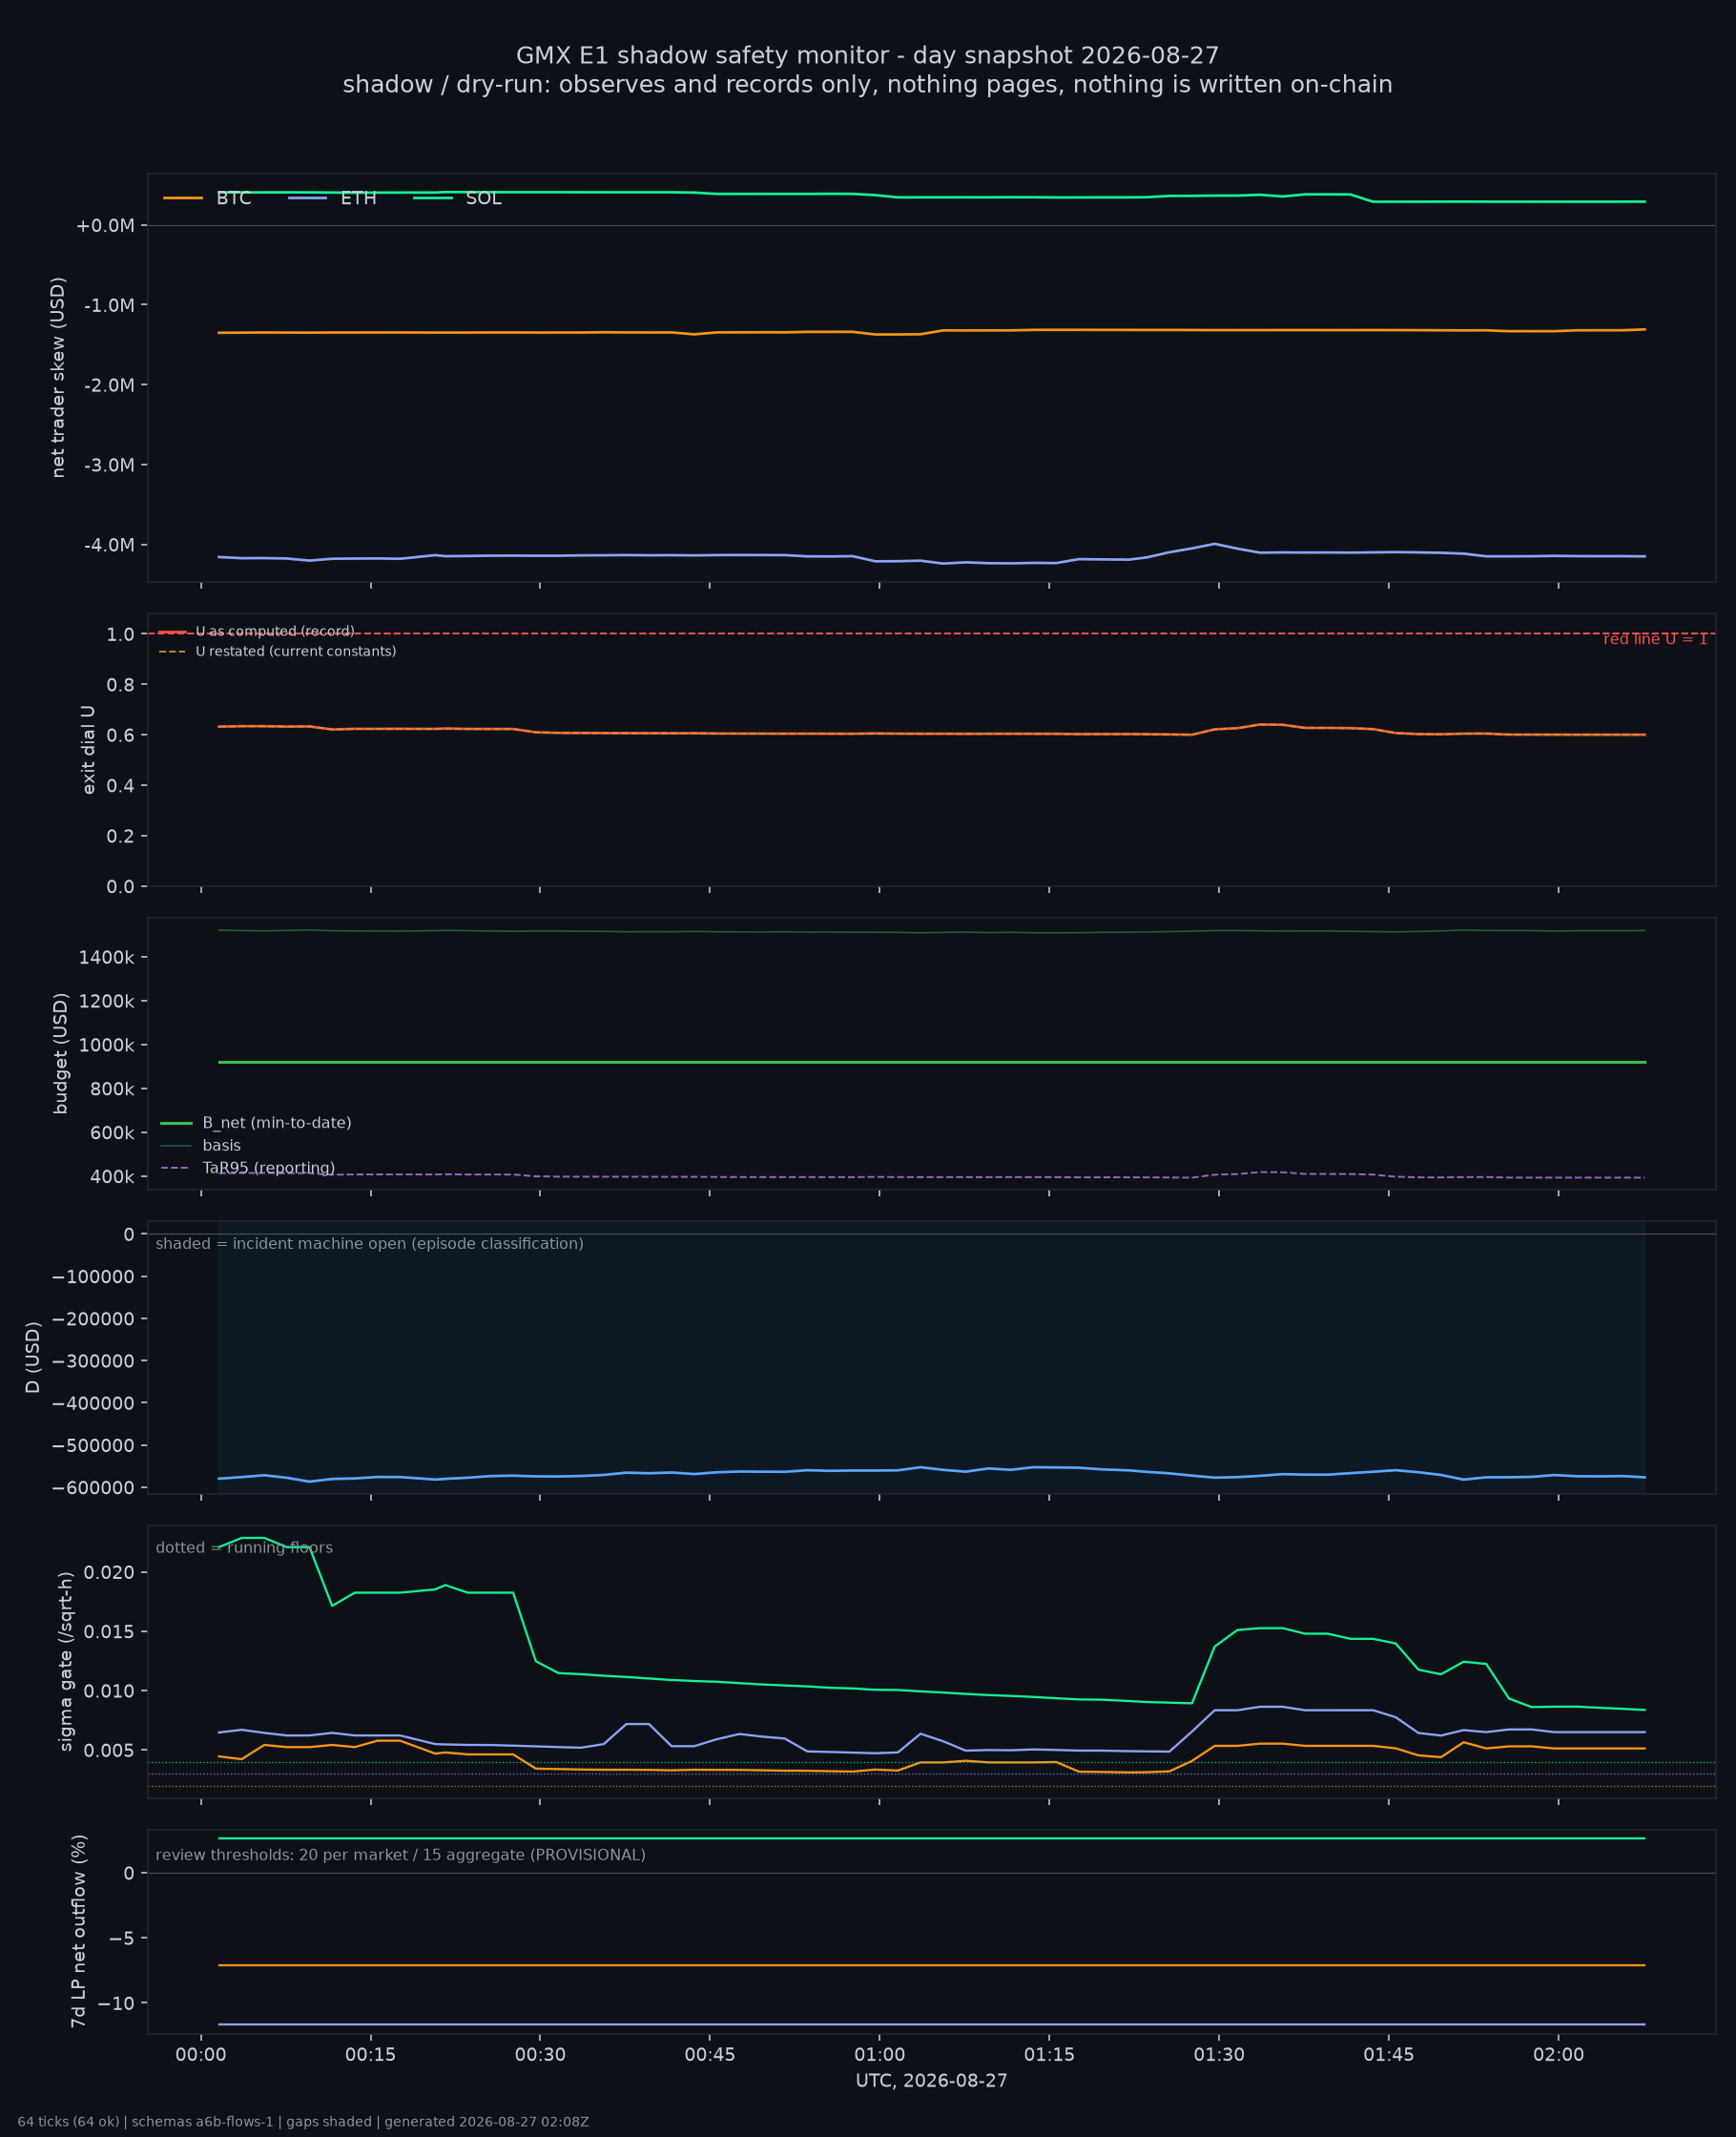This screenshot has height=2137, width=1736.
Task: Click the 'budget (USD)' axis label
Action: [60, 1053]
